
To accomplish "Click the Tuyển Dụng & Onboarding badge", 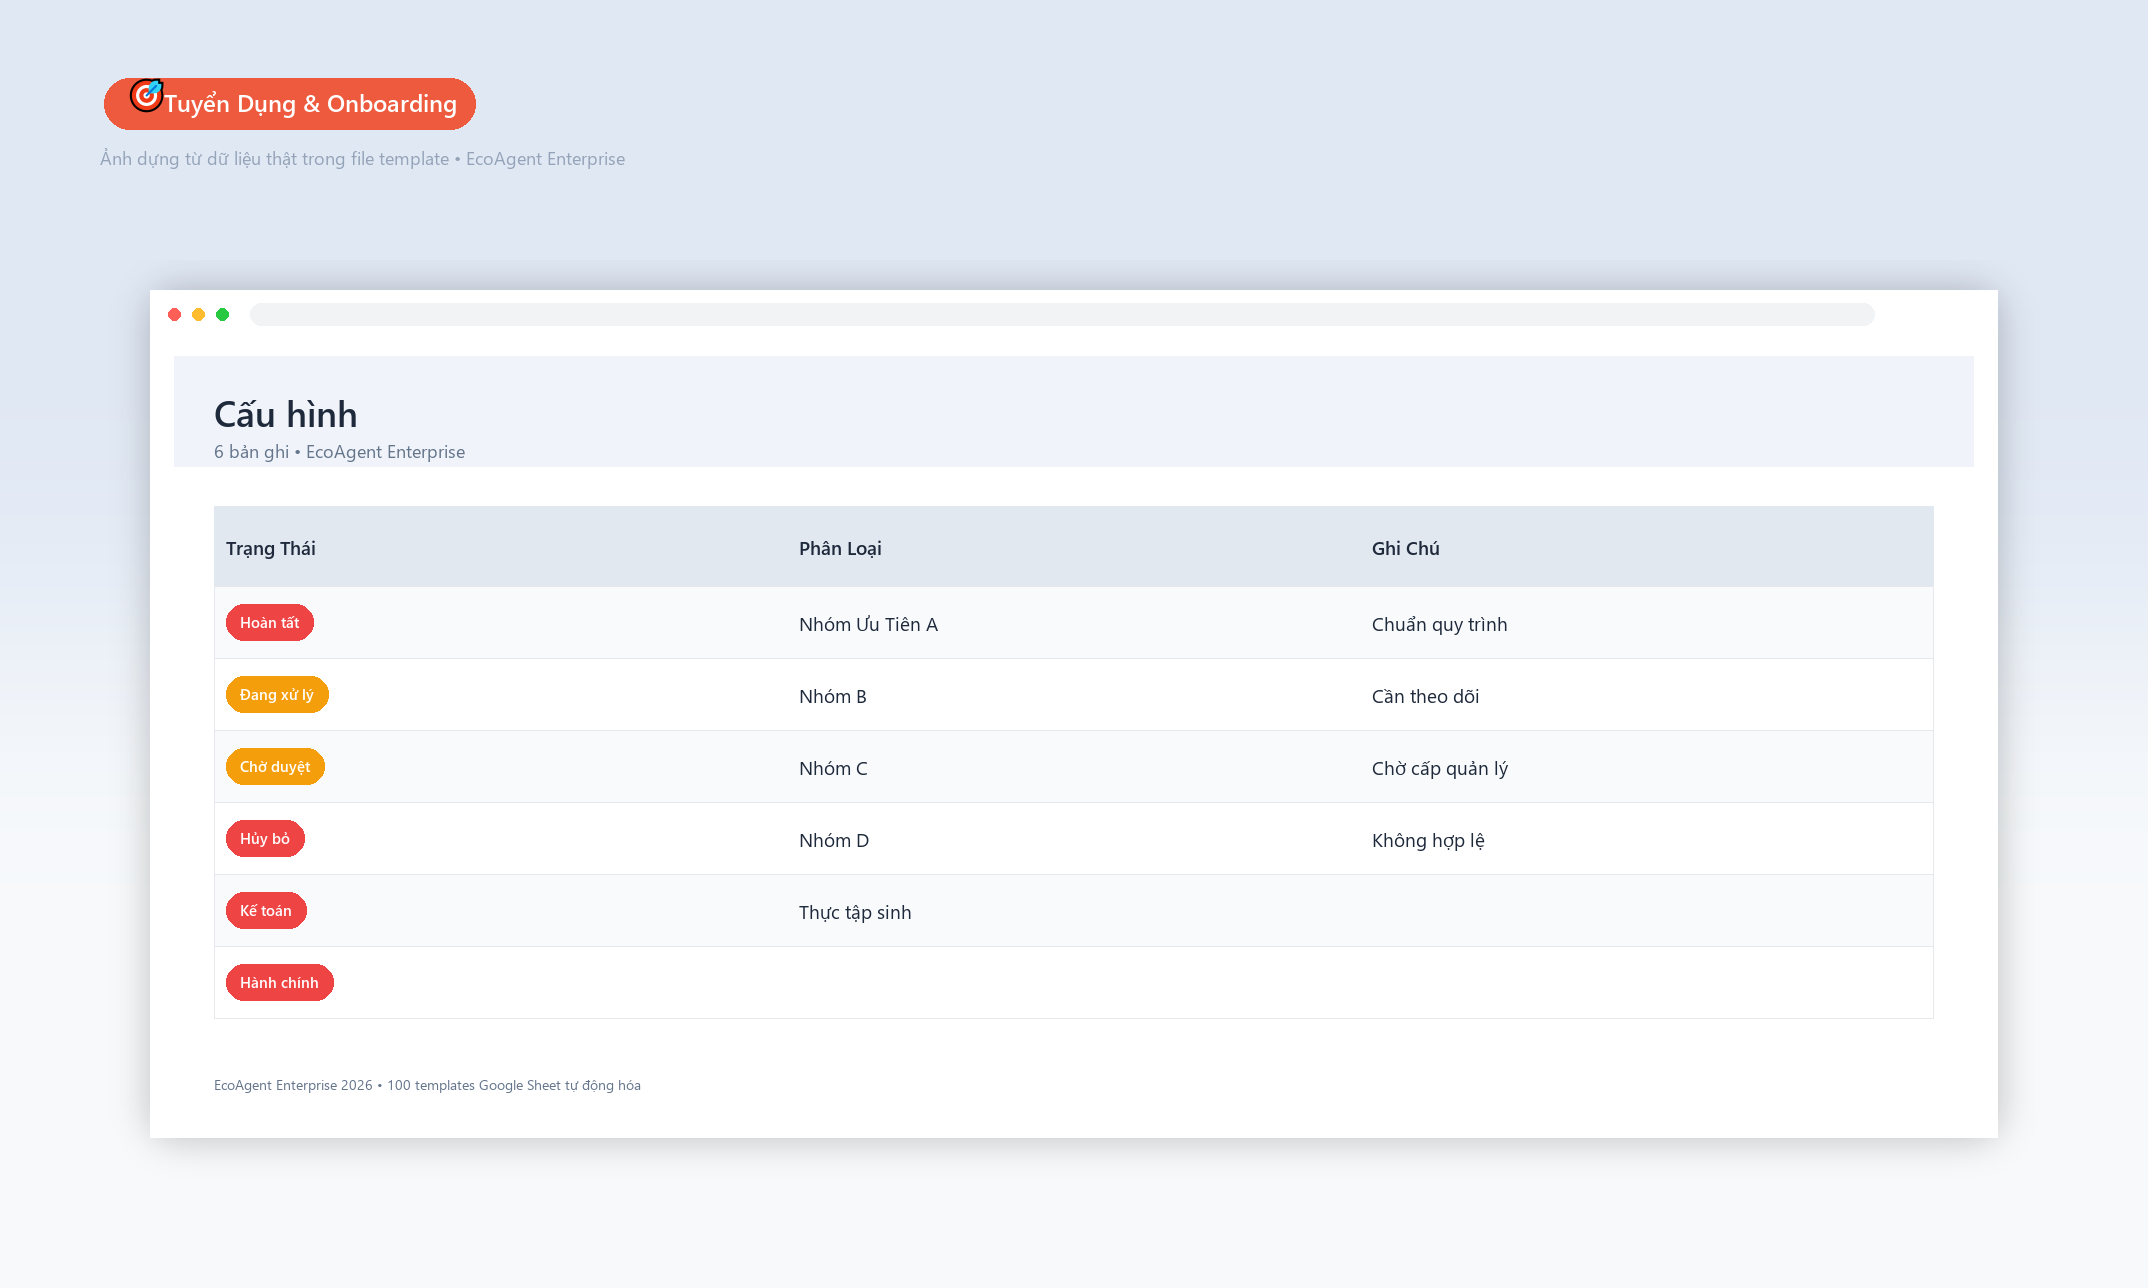I will (290, 104).
